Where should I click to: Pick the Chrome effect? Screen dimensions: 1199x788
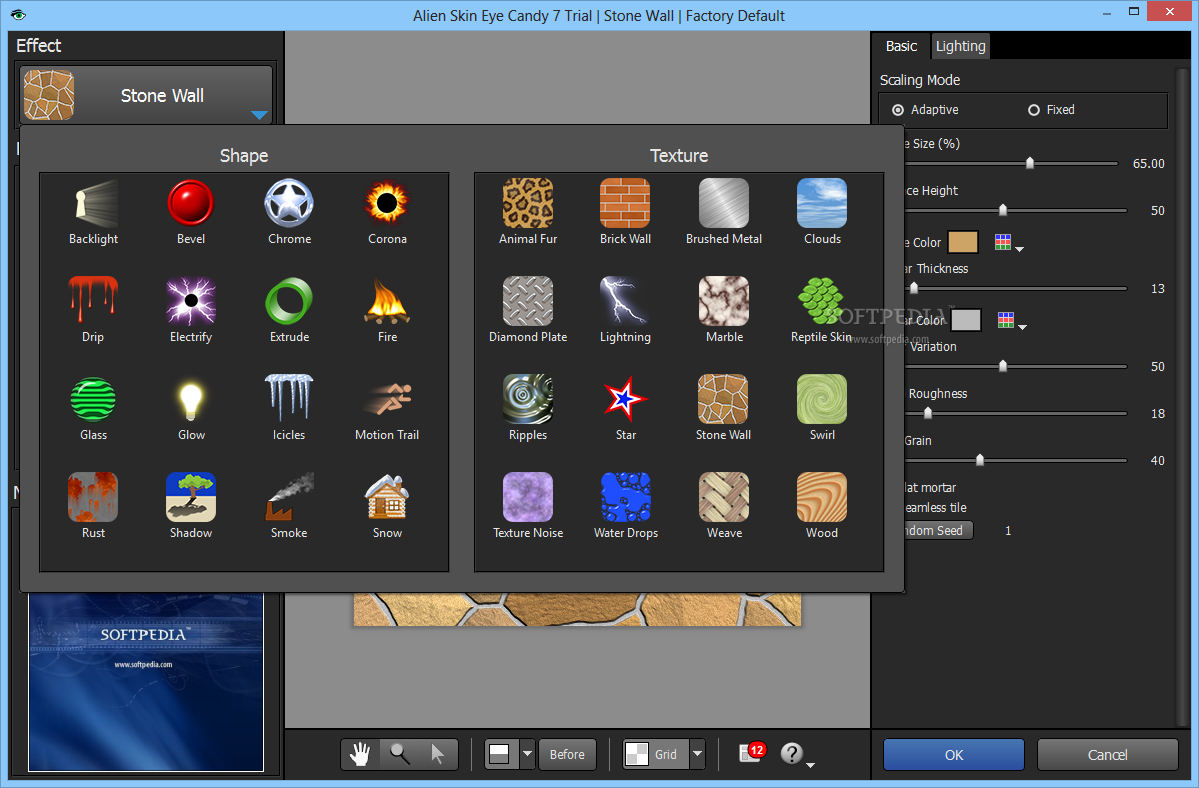tap(289, 212)
